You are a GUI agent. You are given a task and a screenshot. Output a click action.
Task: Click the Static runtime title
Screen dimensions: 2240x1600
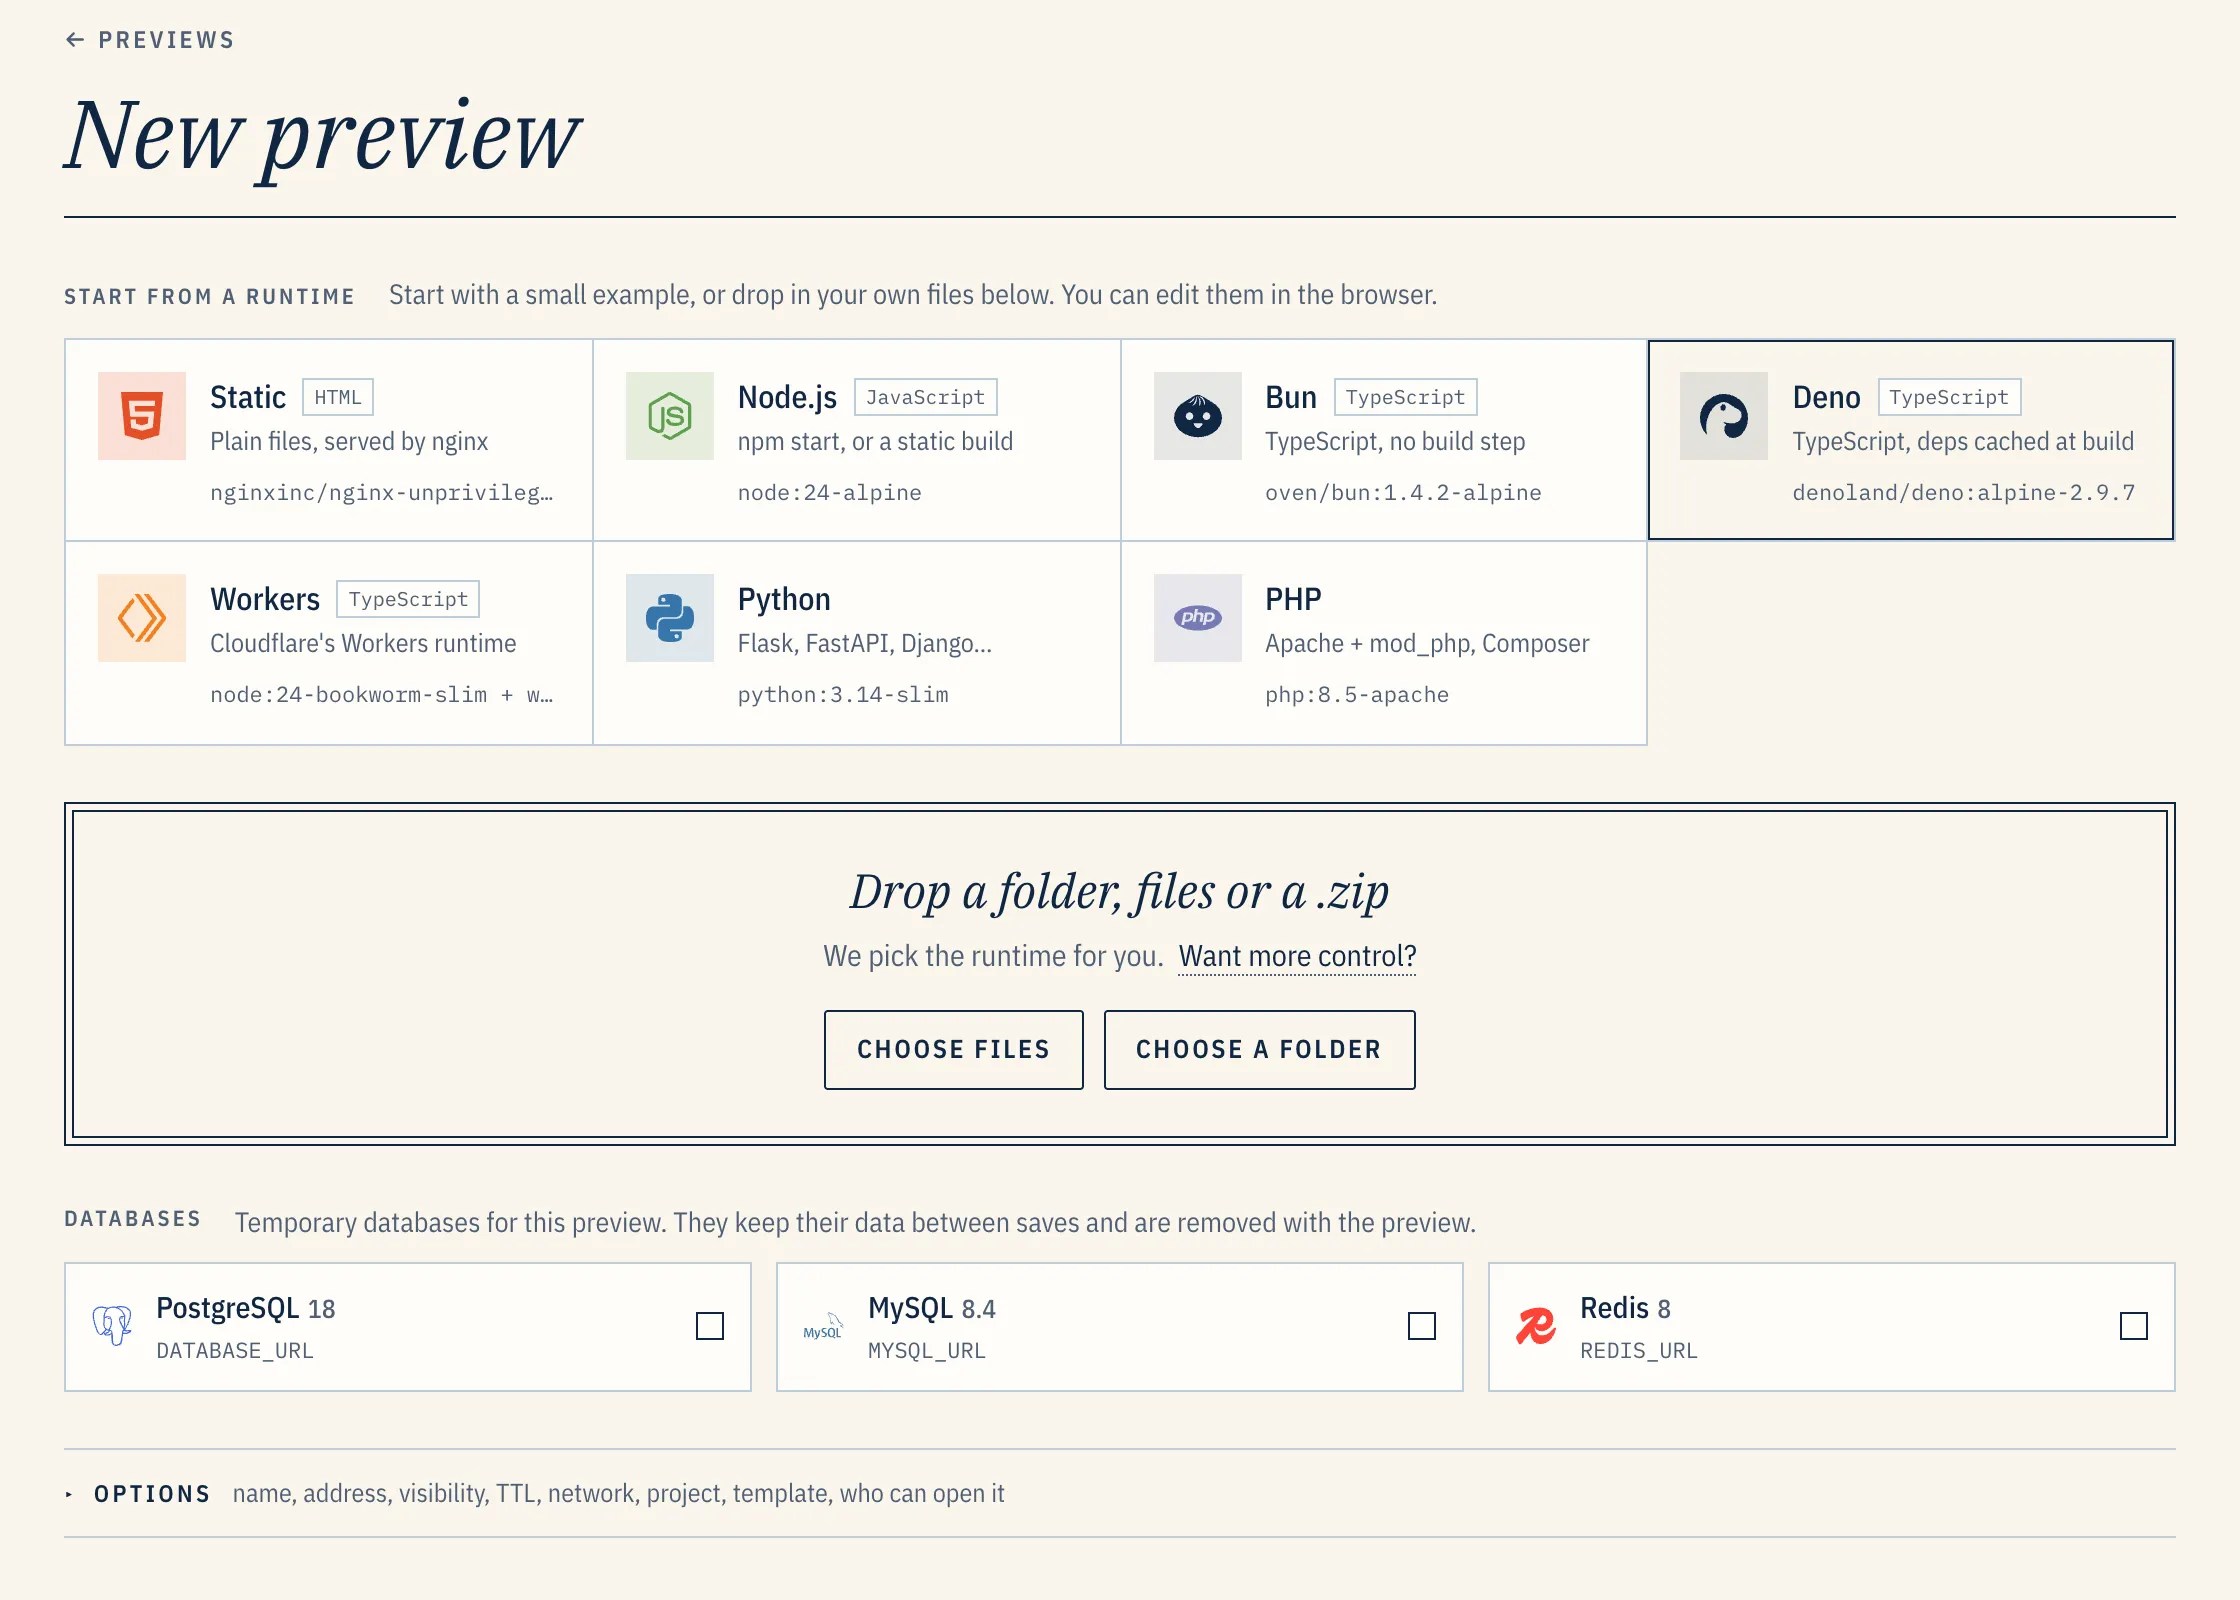pos(248,397)
